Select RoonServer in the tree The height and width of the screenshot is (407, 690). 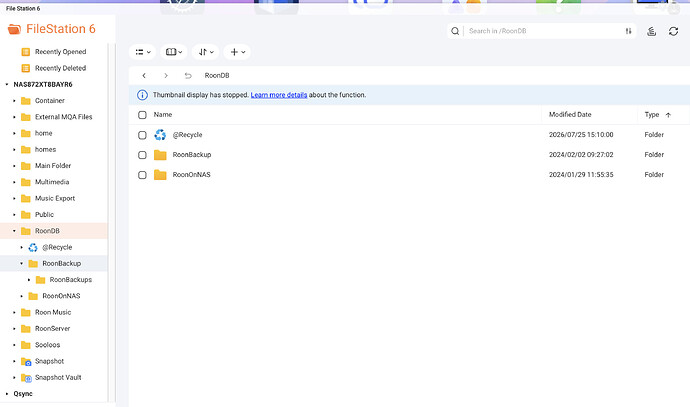click(x=52, y=328)
